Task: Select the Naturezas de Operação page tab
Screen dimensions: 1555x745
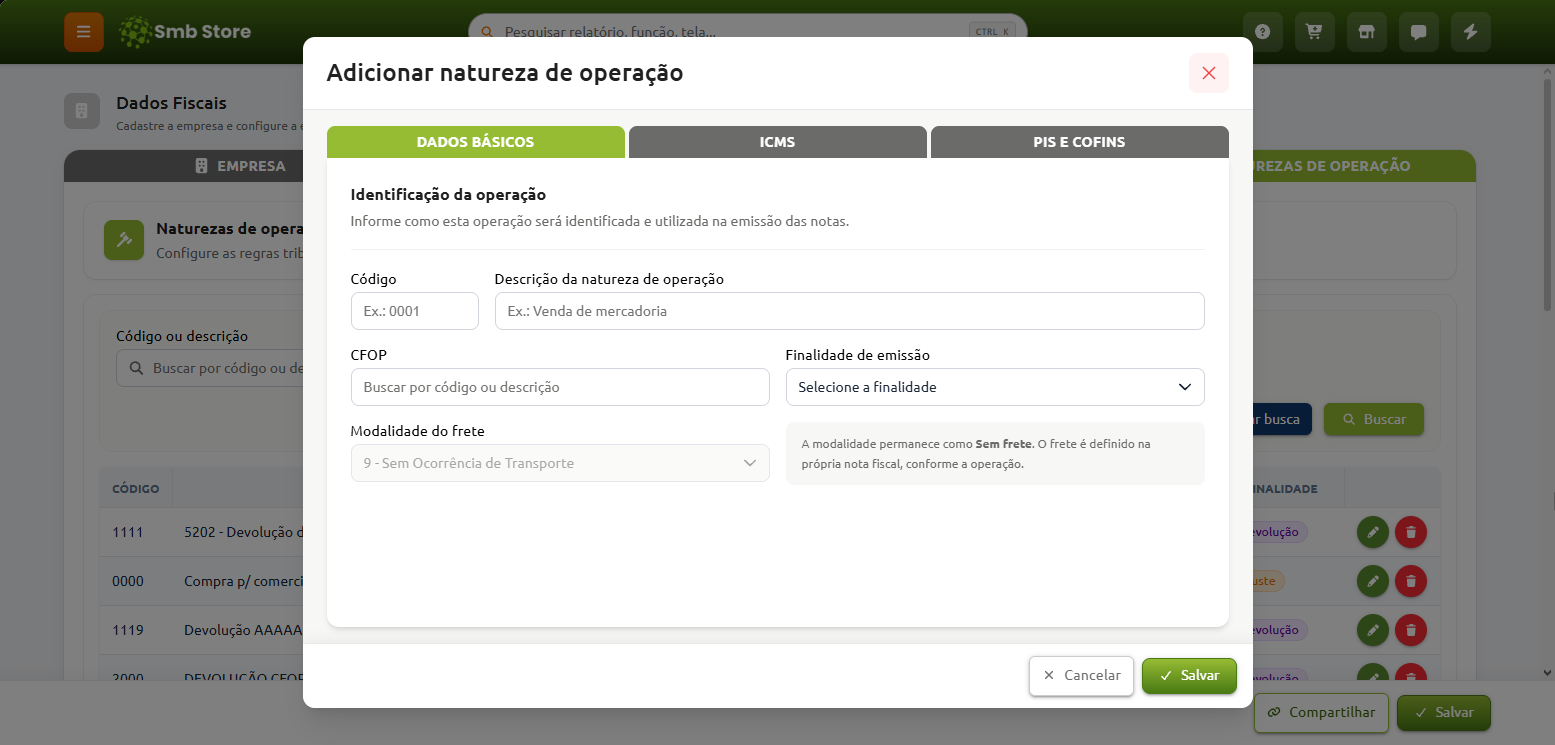Action: (x=1364, y=166)
